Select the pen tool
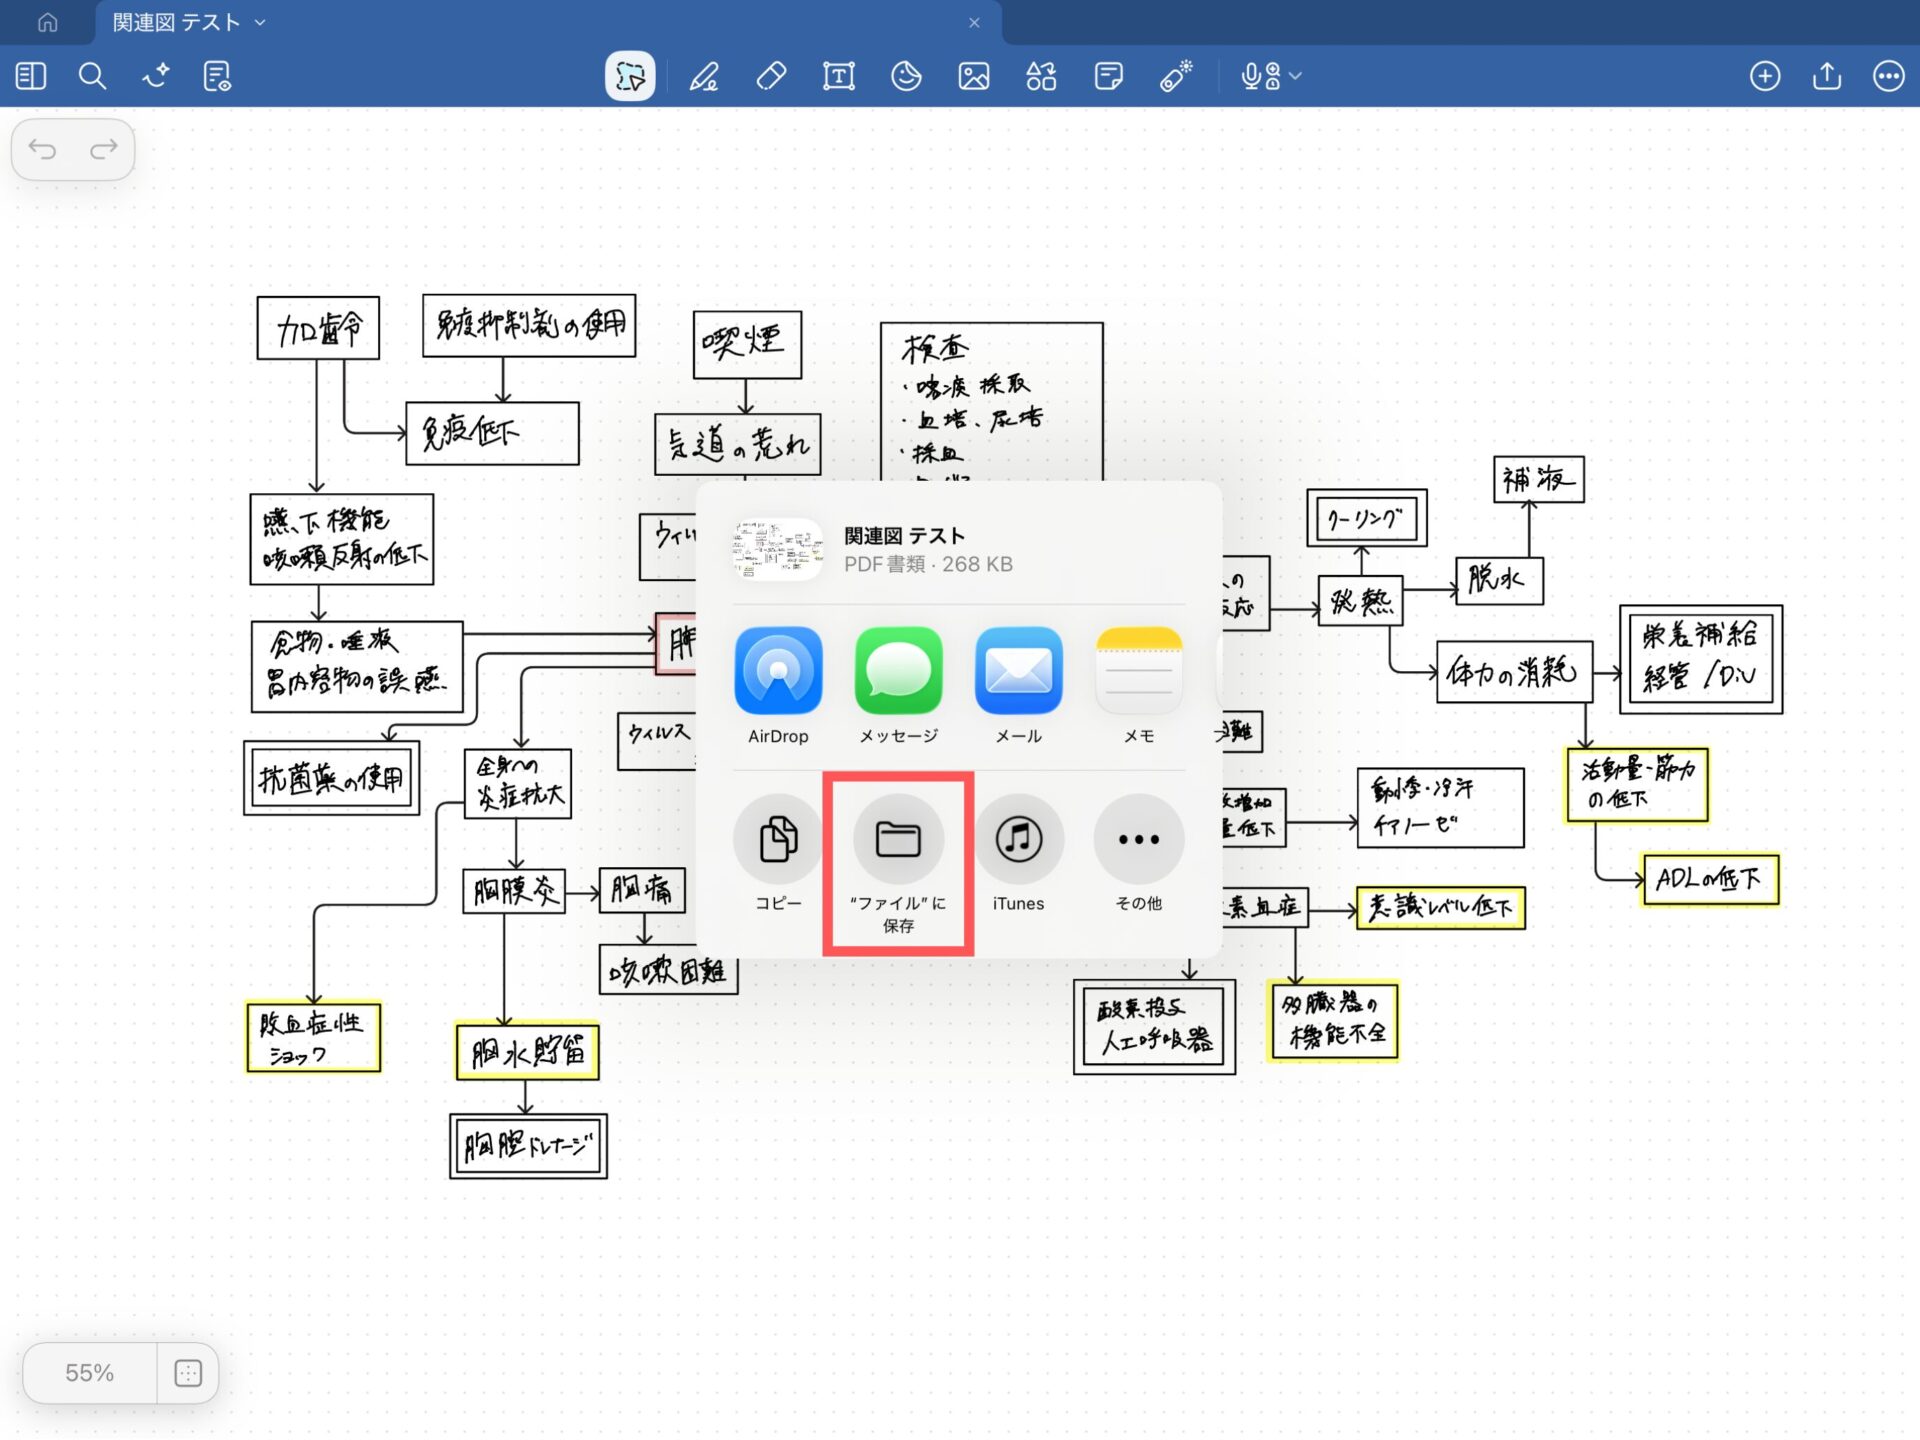This screenshot has height=1440, width=1920. (x=704, y=76)
